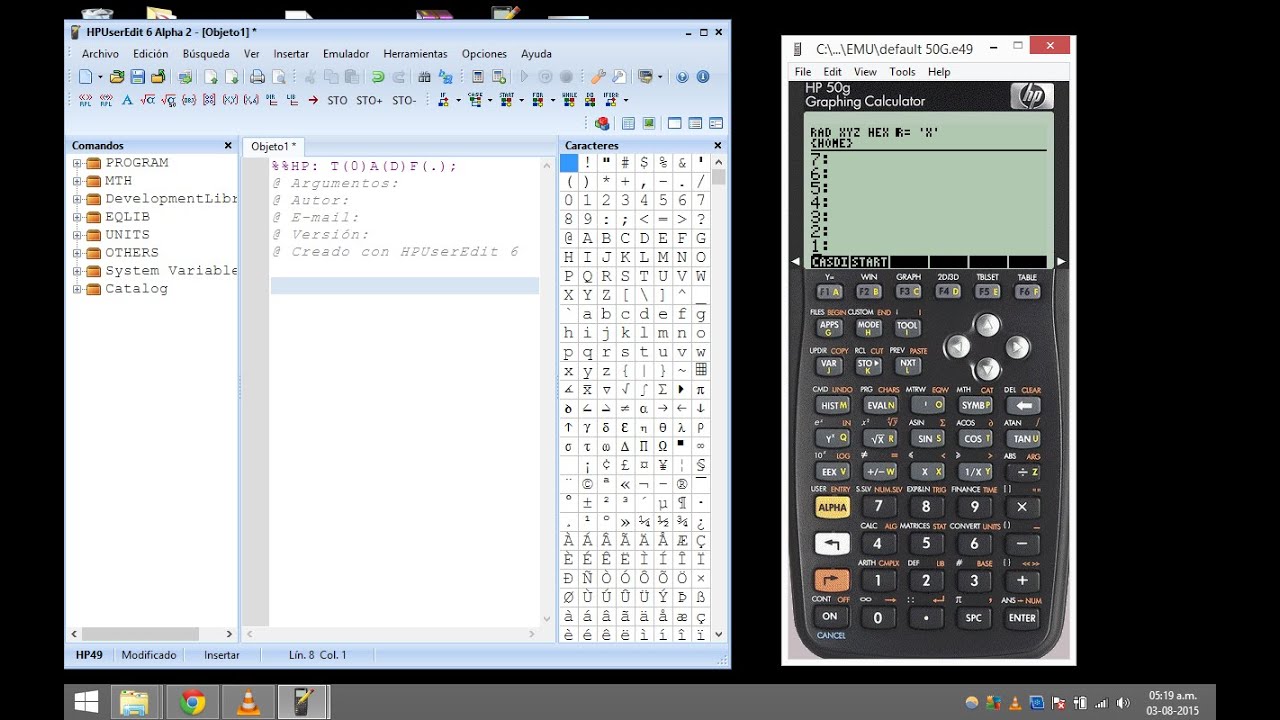Image resolution: width=1280 pixels, height=720 pixels.
Task: Click the calculator up arrow key
Action: pos(987,324)
